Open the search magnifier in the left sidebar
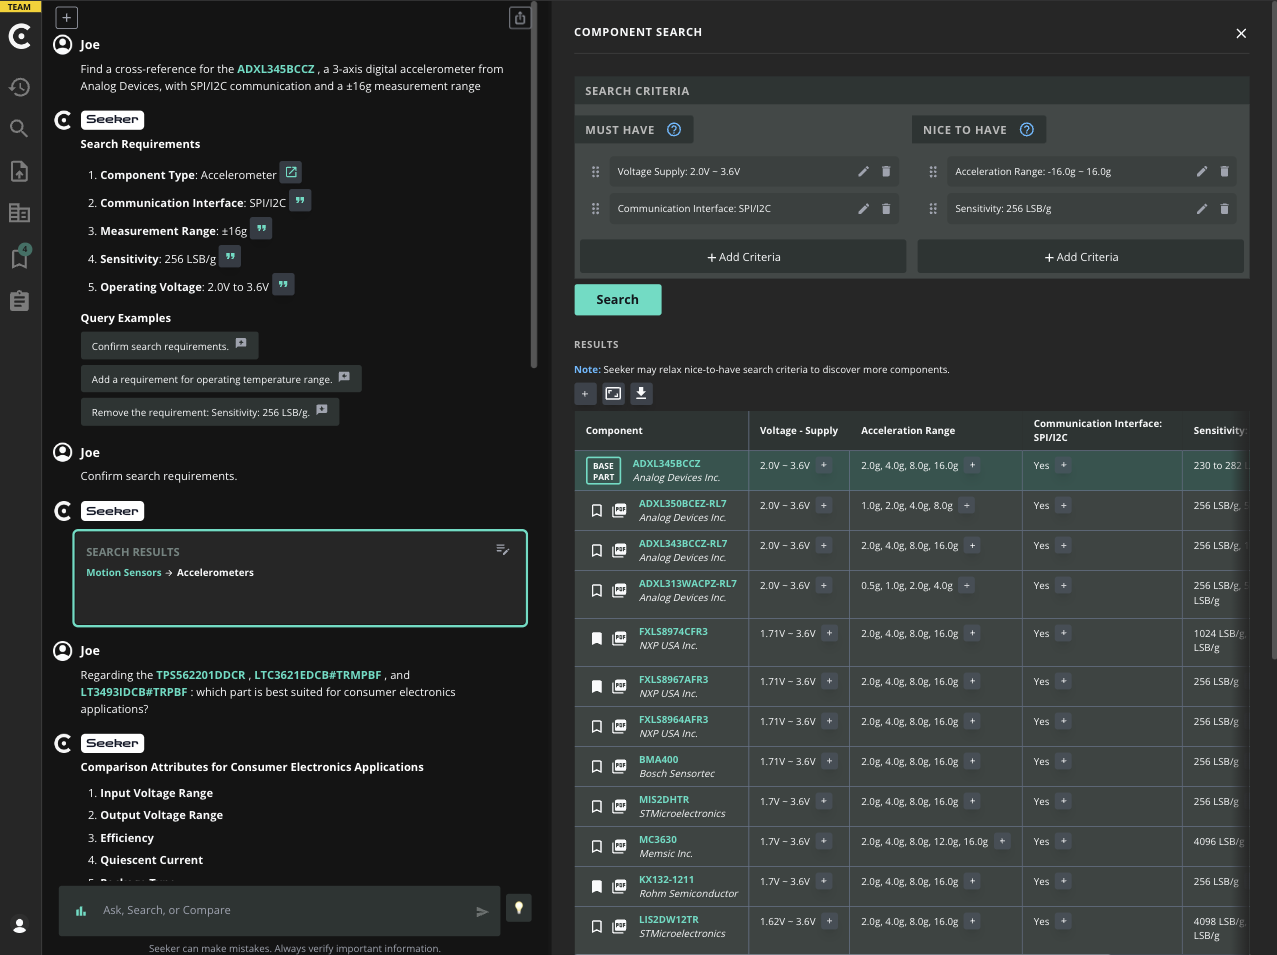This screenshot has height=955, width=1277. click(x=19, y=128)
